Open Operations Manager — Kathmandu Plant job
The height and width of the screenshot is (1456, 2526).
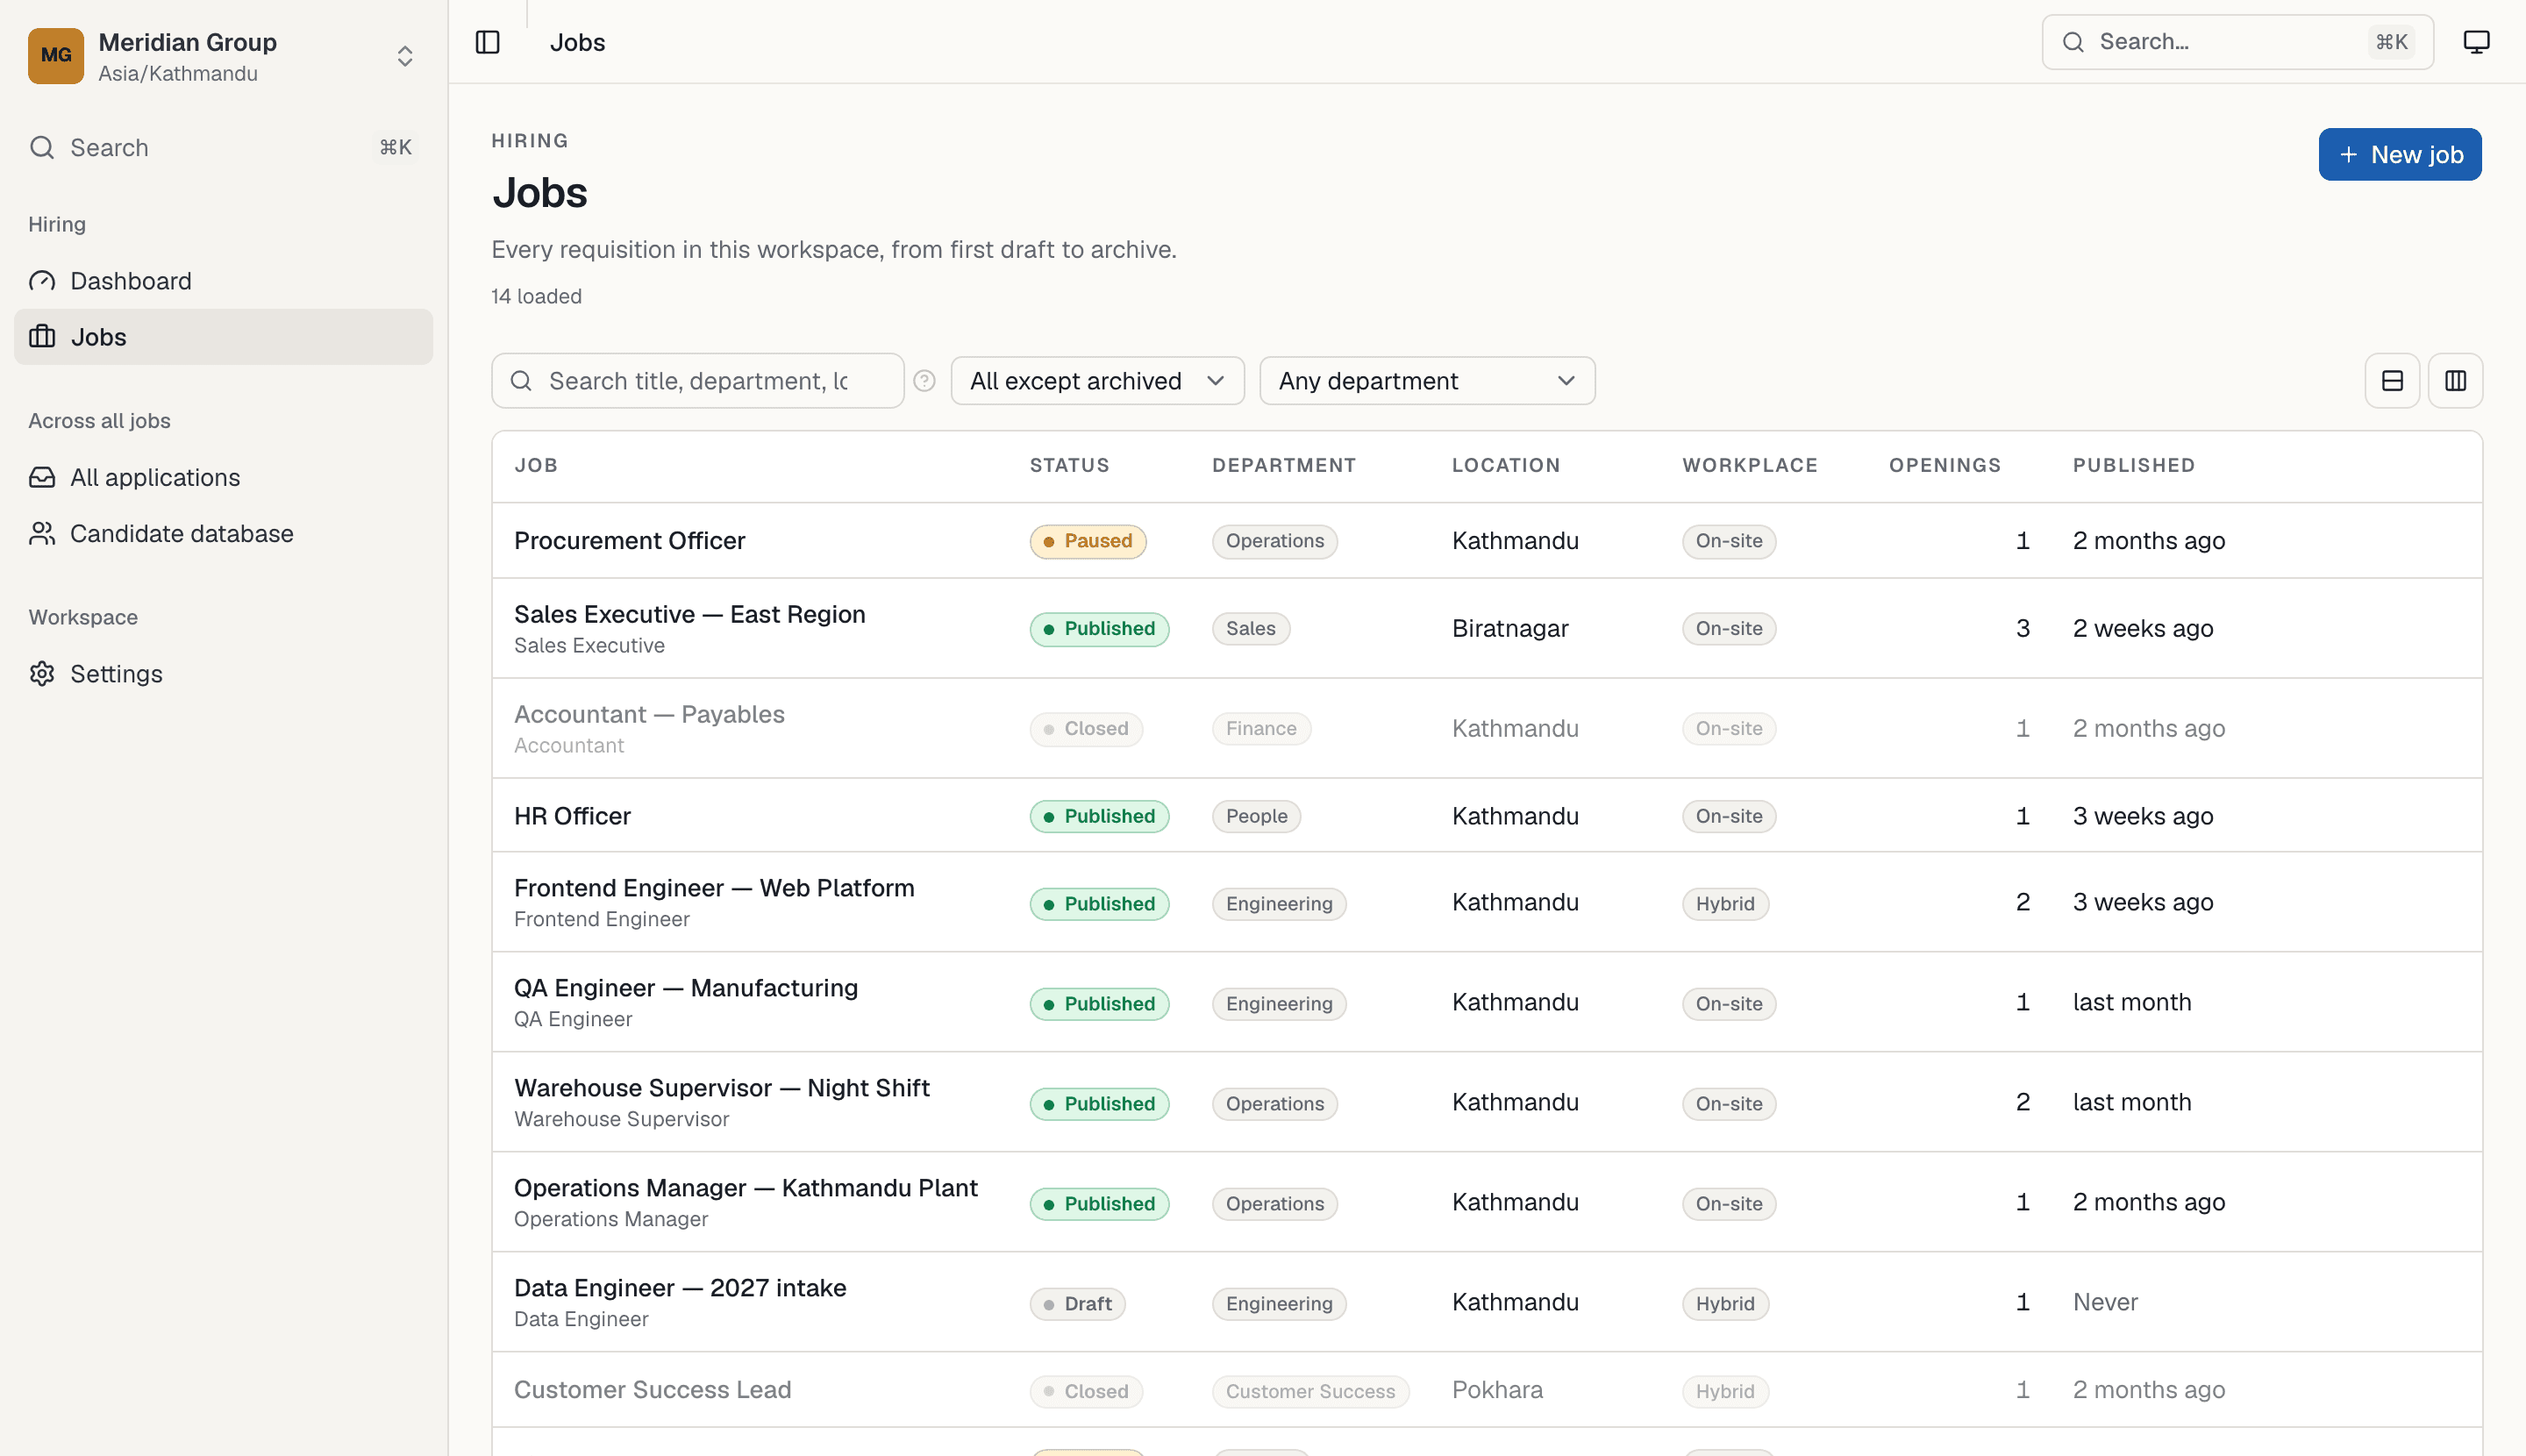point(745,1188)
